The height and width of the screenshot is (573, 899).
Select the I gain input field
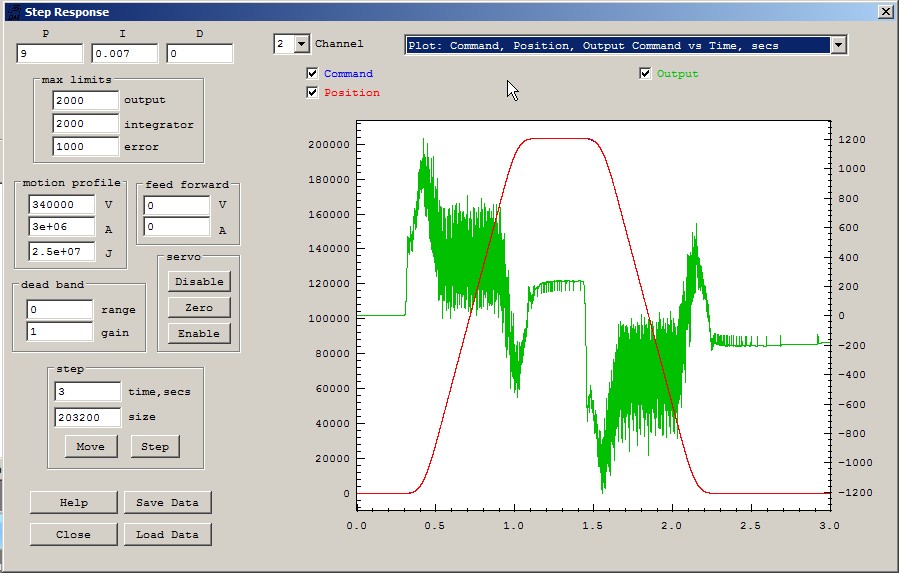[x=125, y=54]
